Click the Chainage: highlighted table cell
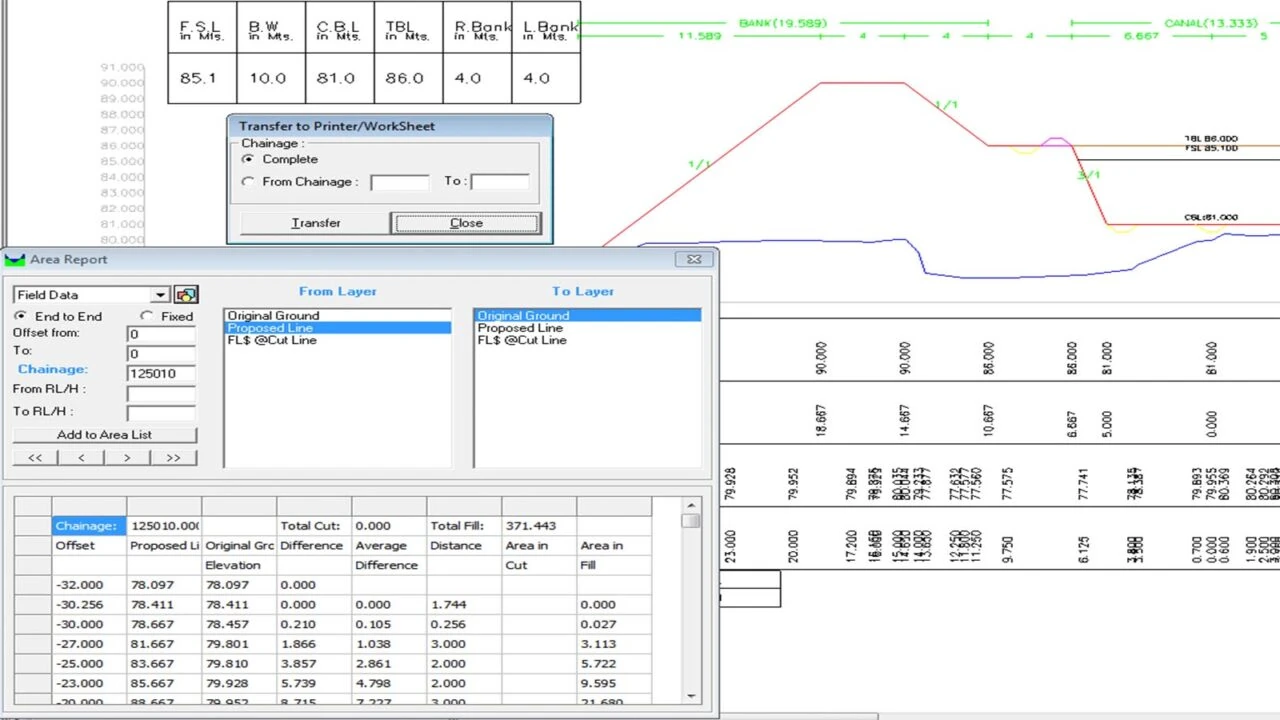The width and height of the screenshot is (1280, 720). coord(89,525)
